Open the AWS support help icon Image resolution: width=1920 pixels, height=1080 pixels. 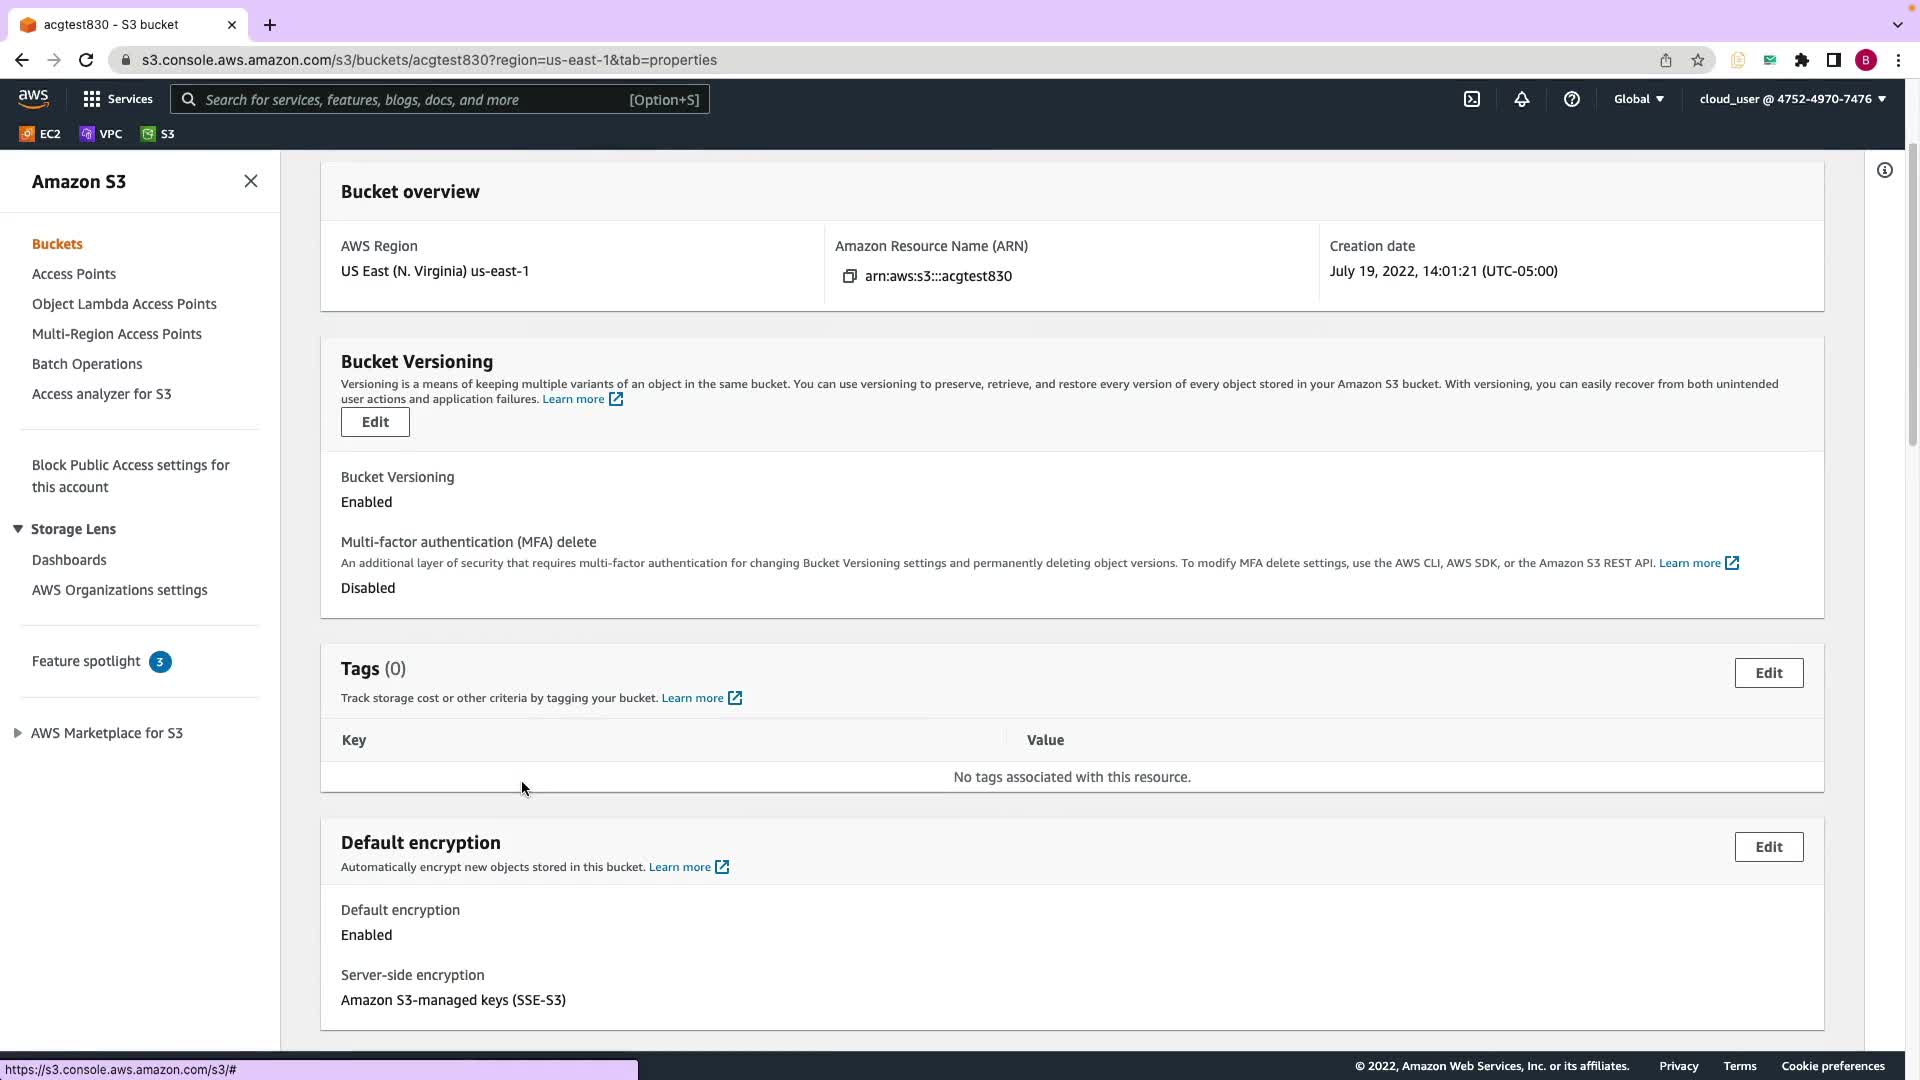point(1571,99)
